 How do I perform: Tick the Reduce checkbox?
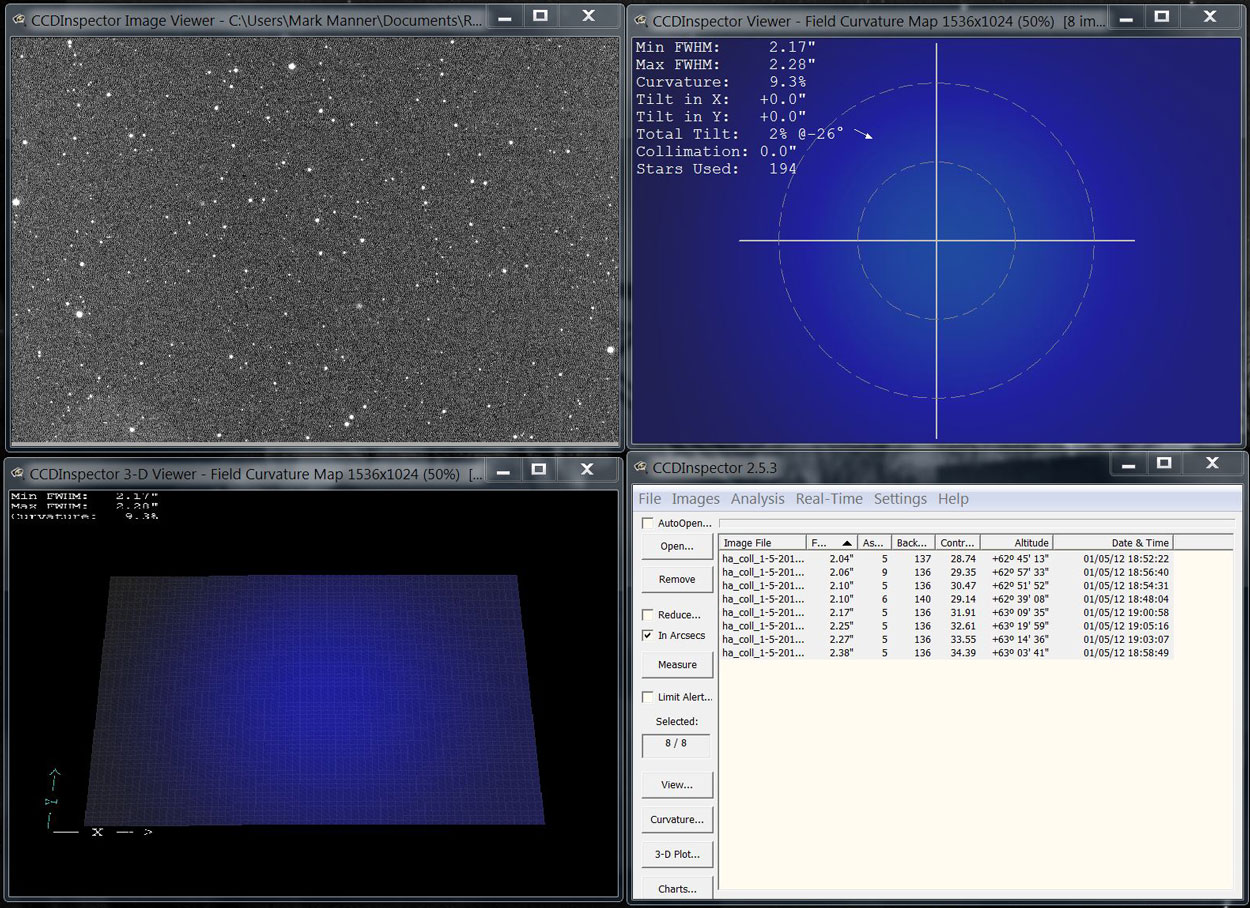pos(648,615)
